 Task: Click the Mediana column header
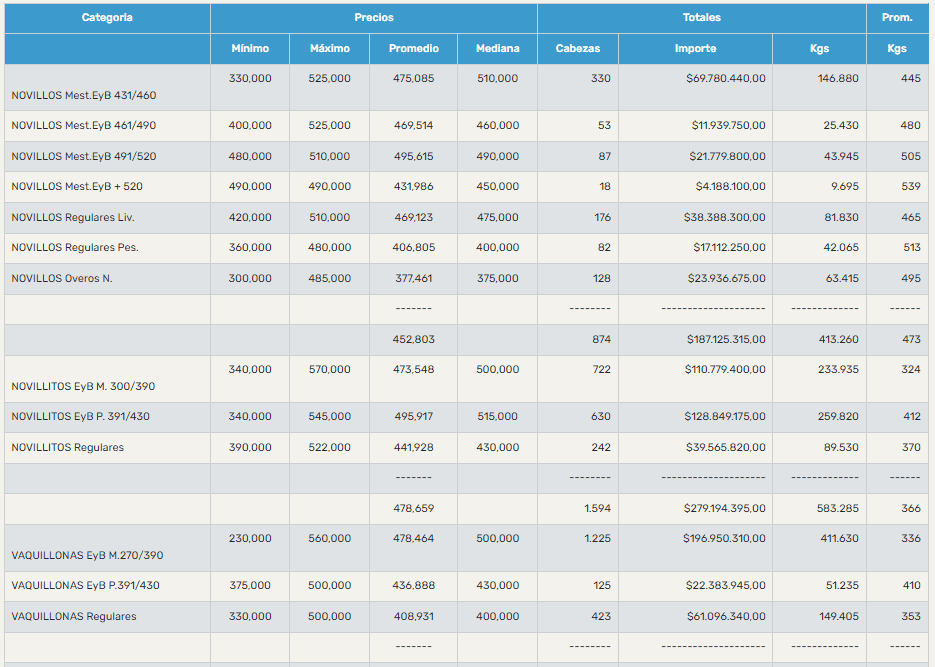point(497,49)
